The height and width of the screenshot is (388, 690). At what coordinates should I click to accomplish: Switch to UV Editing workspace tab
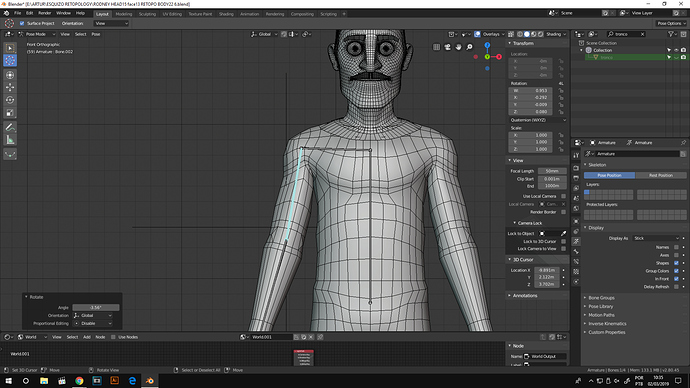pos(172,14)
